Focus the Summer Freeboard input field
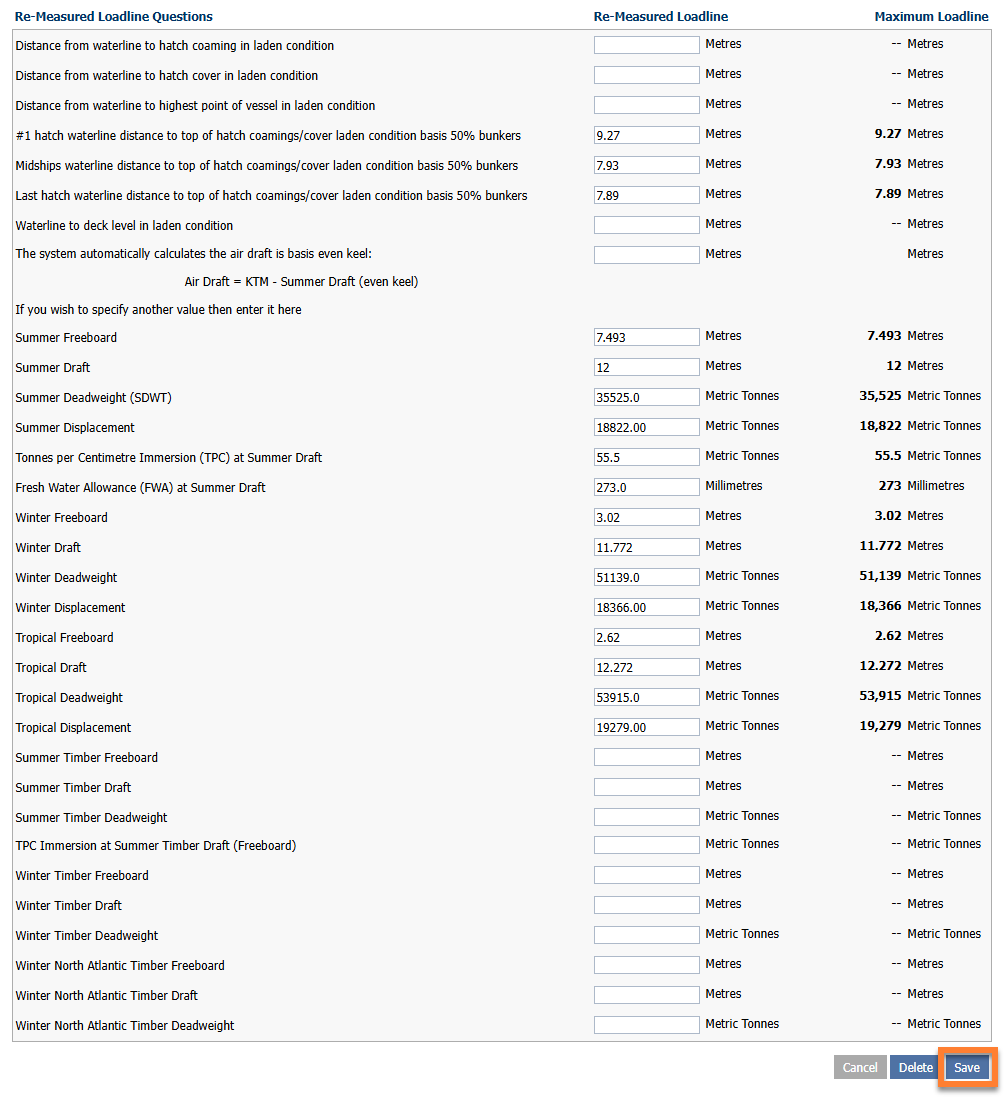 [646, 337]
